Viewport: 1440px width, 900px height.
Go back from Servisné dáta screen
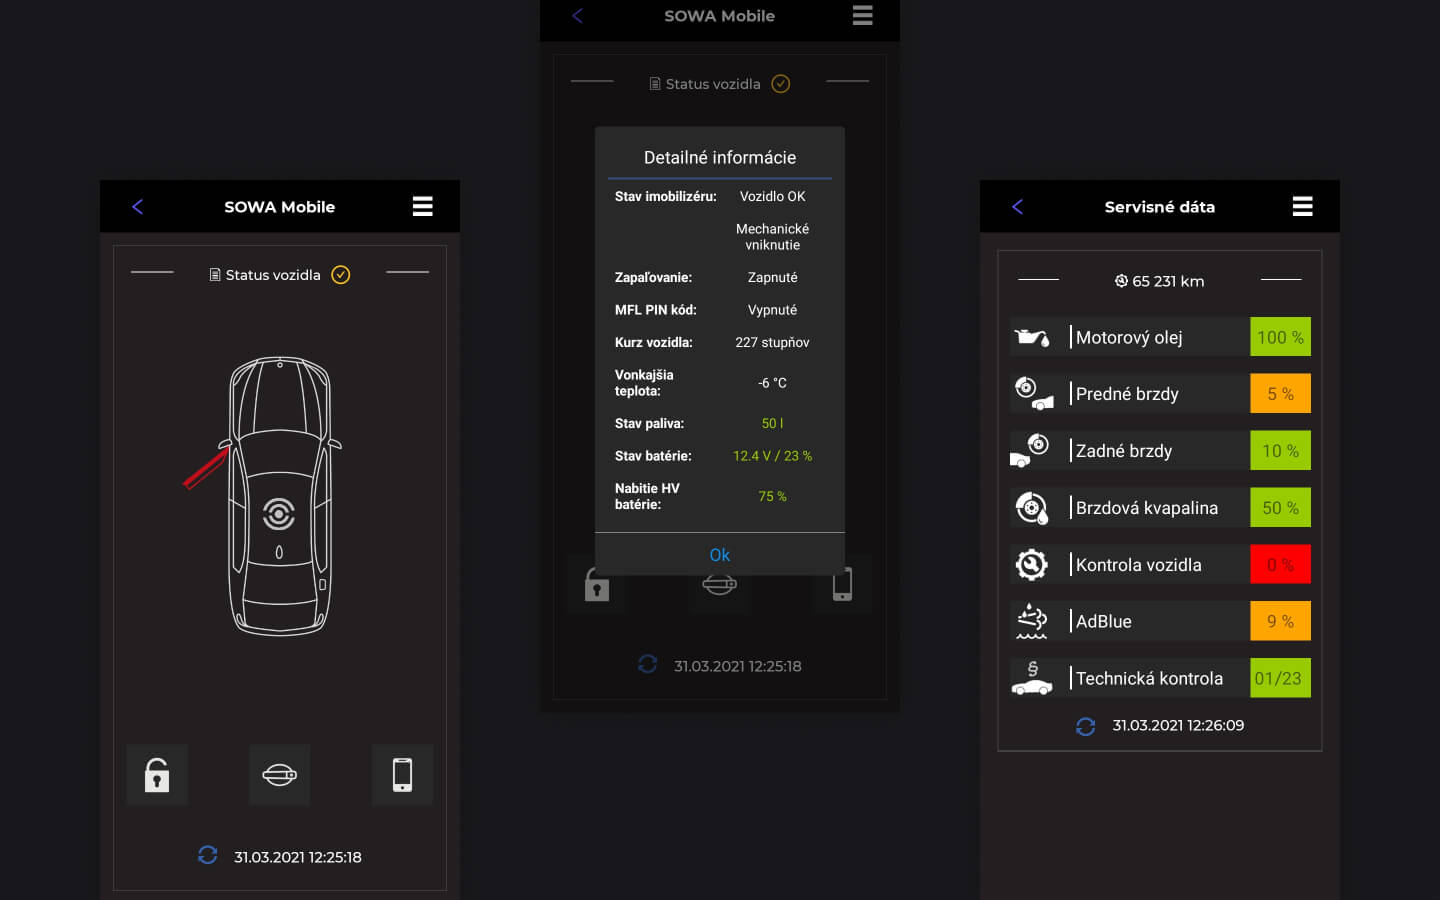[1018, 207]
